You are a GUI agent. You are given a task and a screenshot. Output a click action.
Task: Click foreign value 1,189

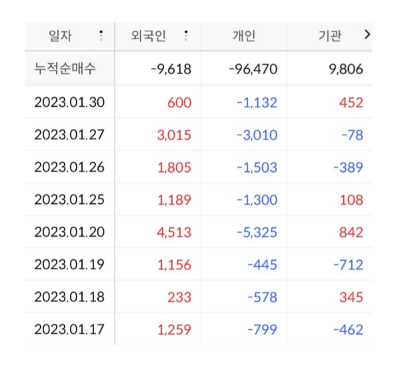(174, 200)
